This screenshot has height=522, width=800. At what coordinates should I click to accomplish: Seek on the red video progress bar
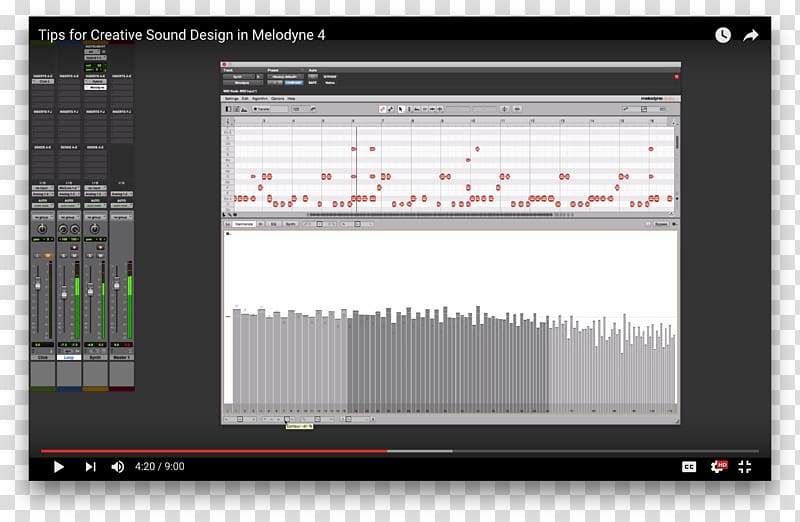coord(214,451)
